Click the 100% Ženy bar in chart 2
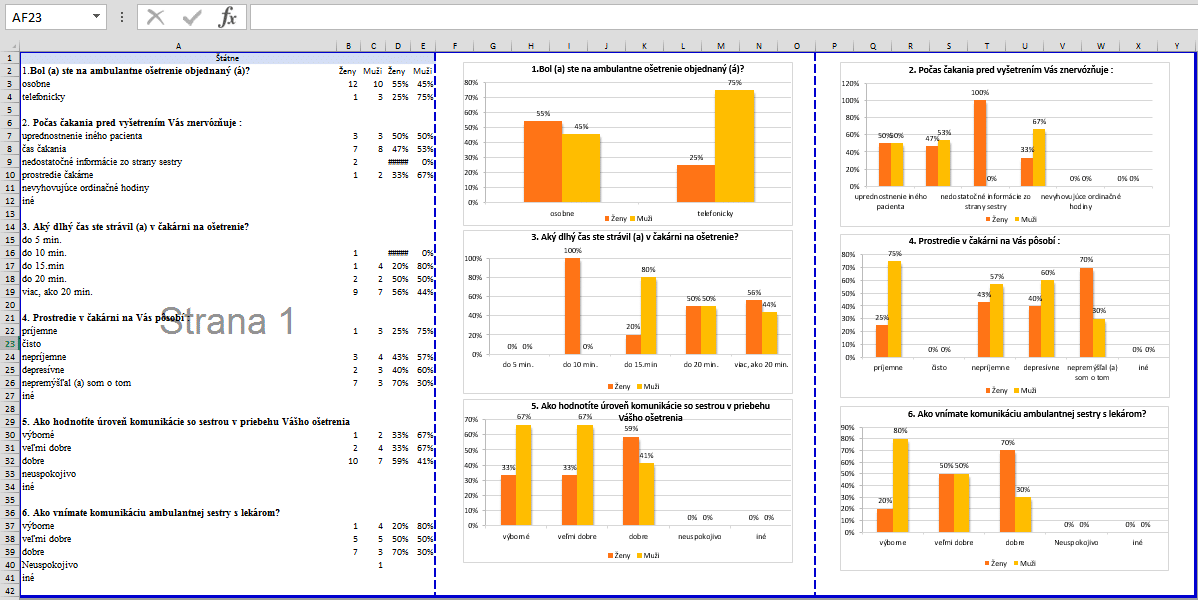This screenshot has width=1198, height=600. click(x=980, y=143)
